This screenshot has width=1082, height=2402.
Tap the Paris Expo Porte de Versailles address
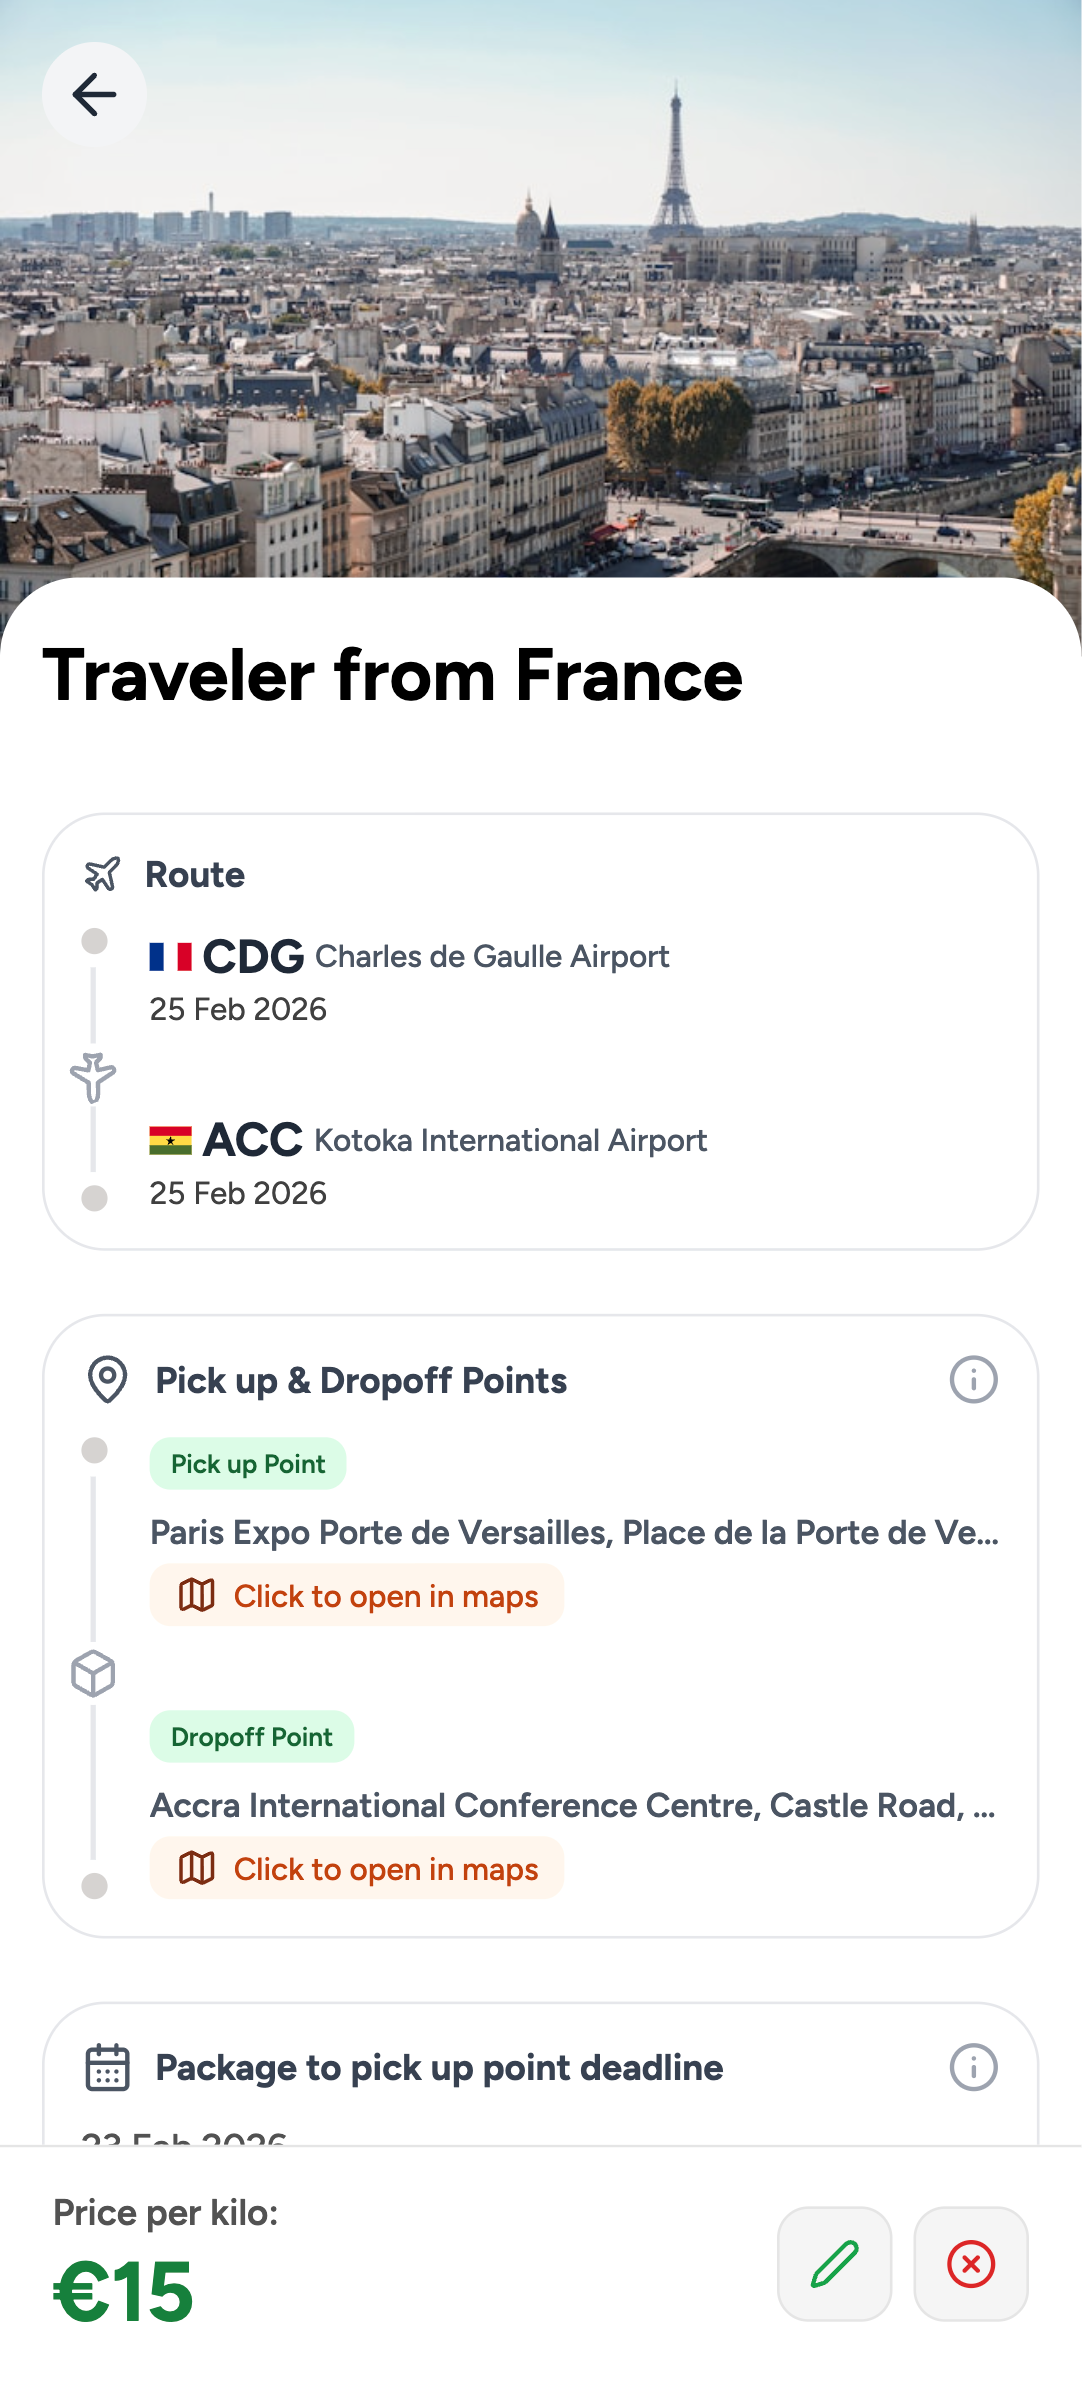point(574,1533)
